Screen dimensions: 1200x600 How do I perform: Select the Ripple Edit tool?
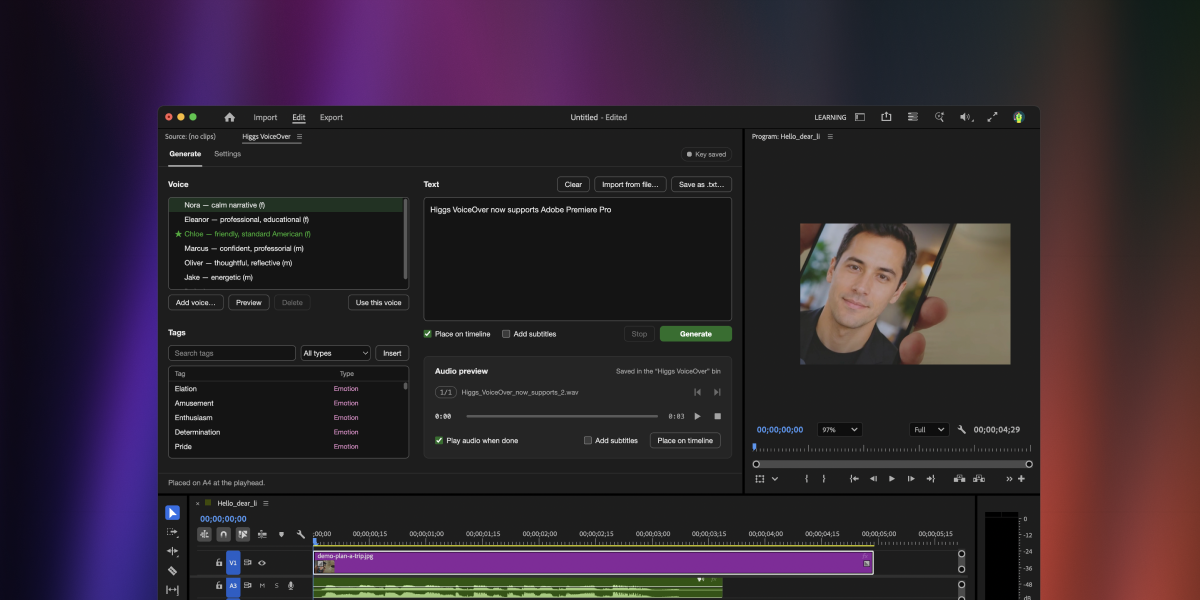pos(172,551)
